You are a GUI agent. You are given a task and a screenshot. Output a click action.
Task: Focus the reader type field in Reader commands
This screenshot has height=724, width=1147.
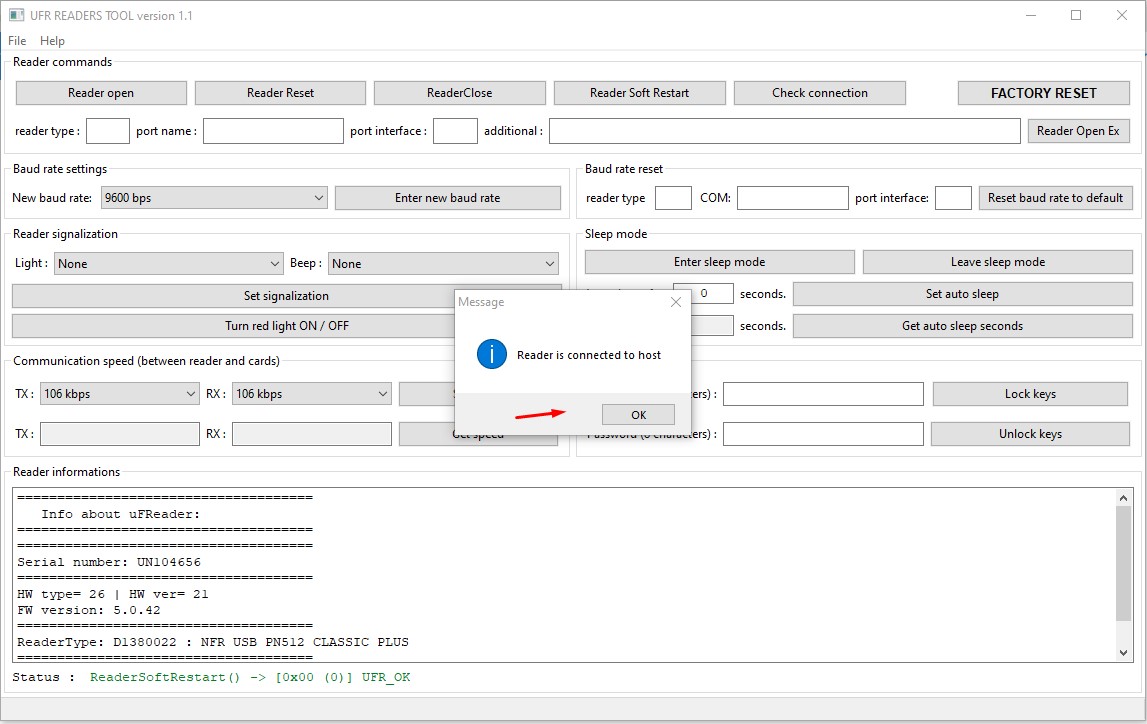coord(108,131)
